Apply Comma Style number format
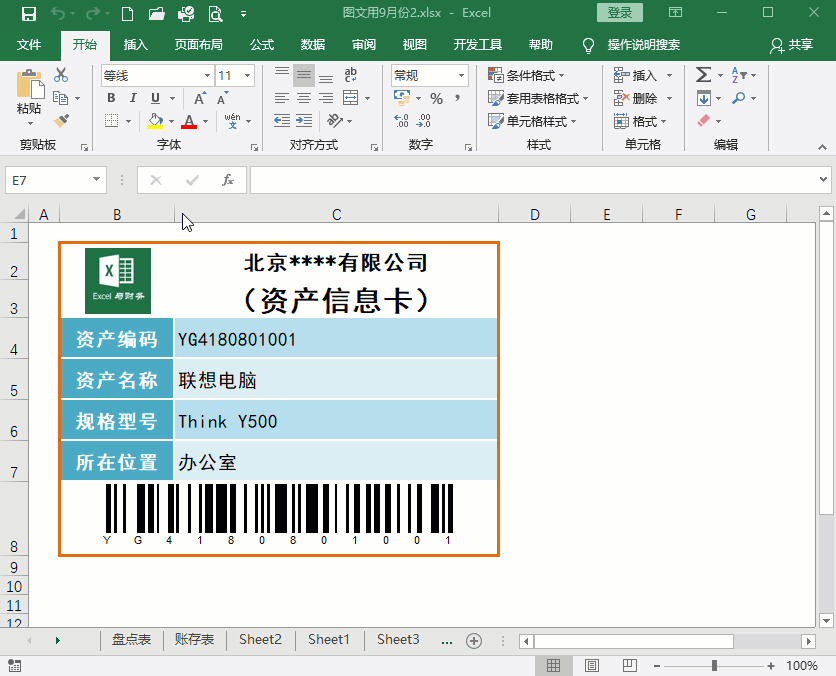 click(457, 99)
